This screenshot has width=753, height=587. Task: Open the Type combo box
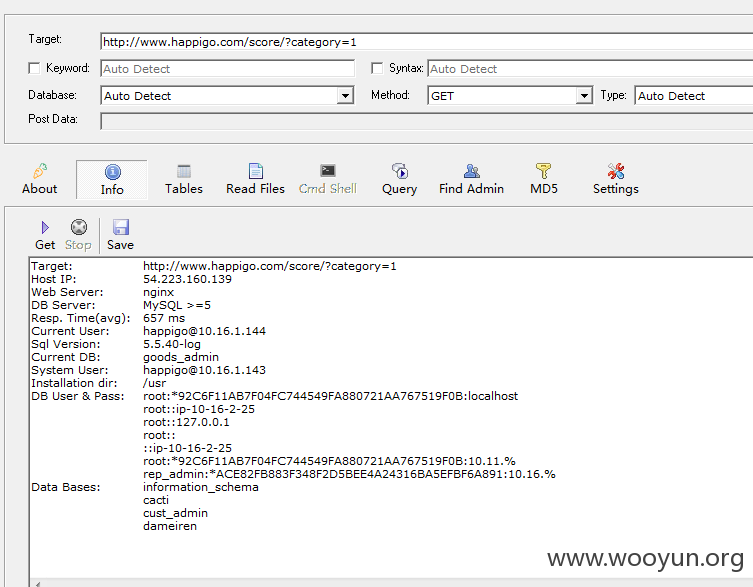point(694,96)
